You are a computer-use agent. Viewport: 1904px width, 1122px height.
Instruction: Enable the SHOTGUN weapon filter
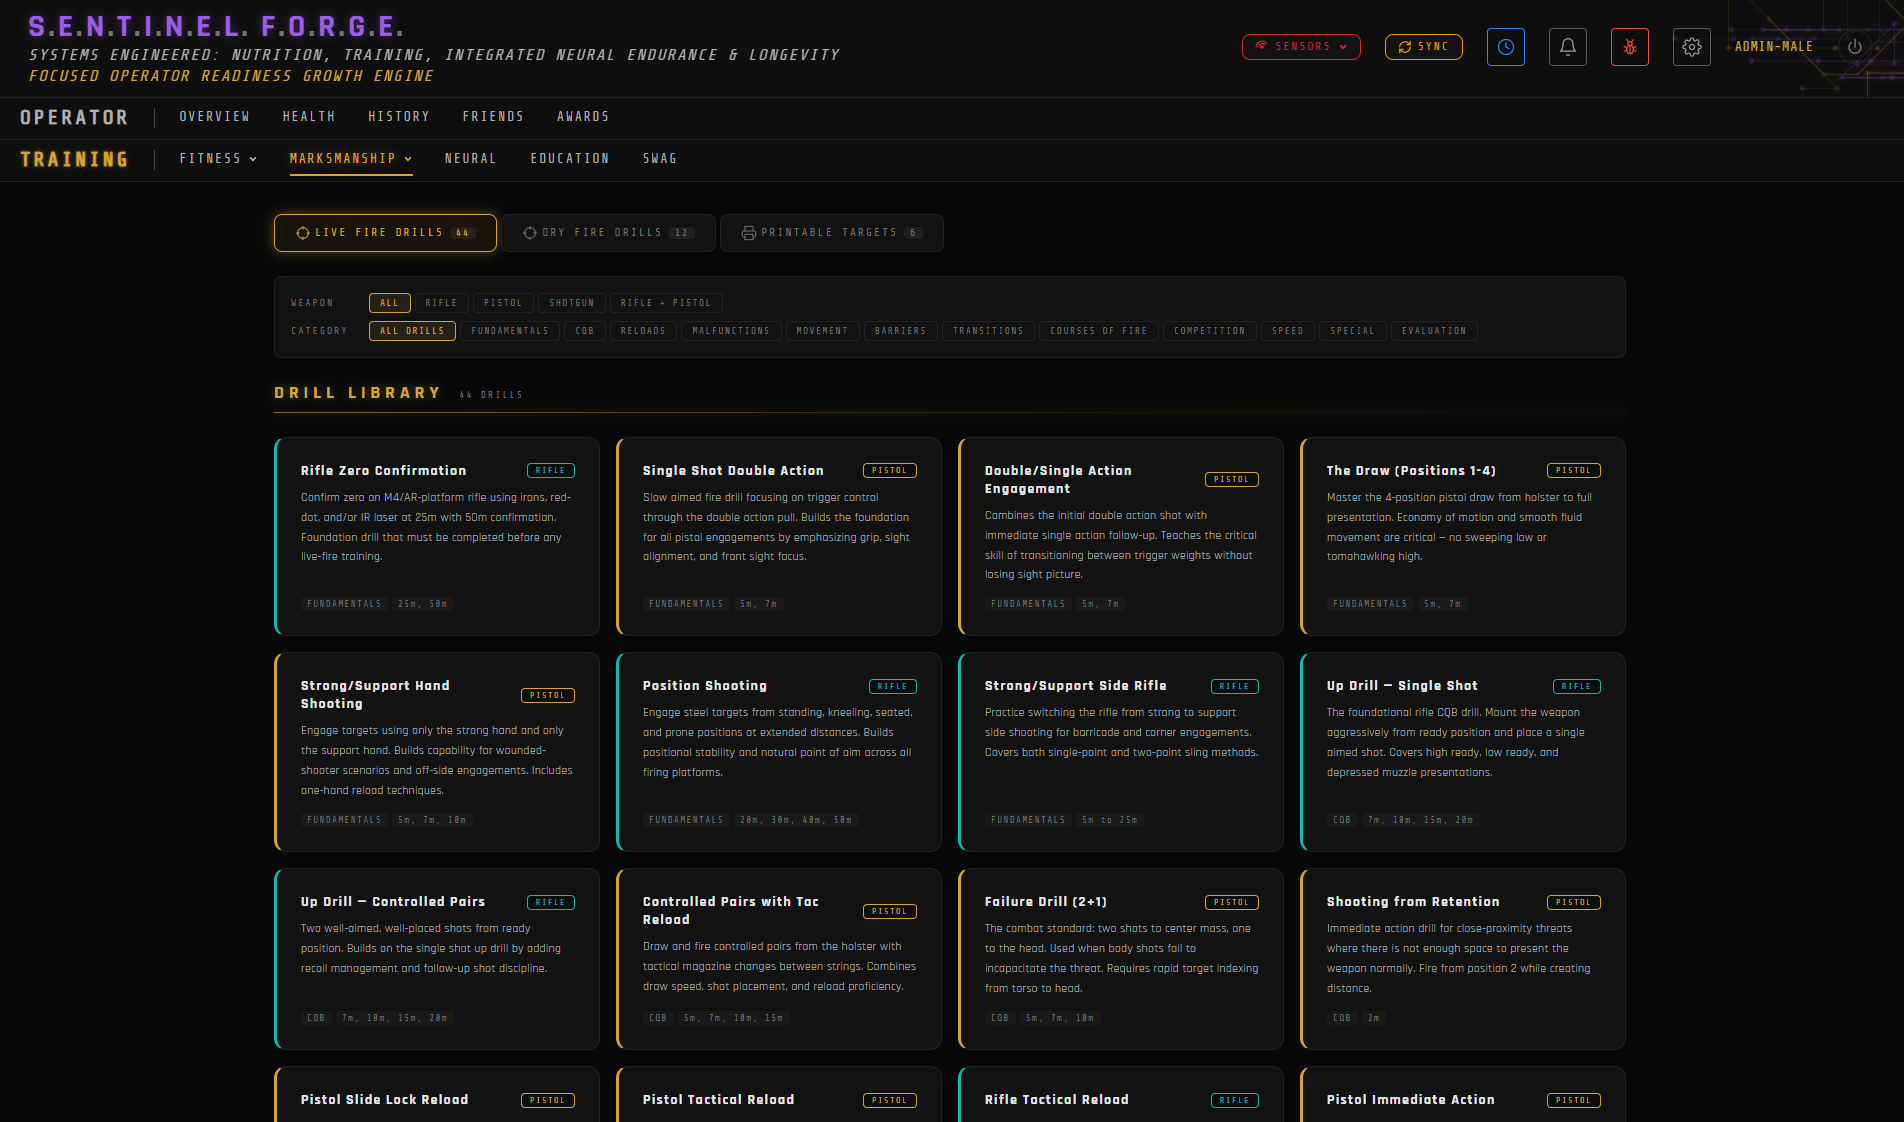coord(571,303)
